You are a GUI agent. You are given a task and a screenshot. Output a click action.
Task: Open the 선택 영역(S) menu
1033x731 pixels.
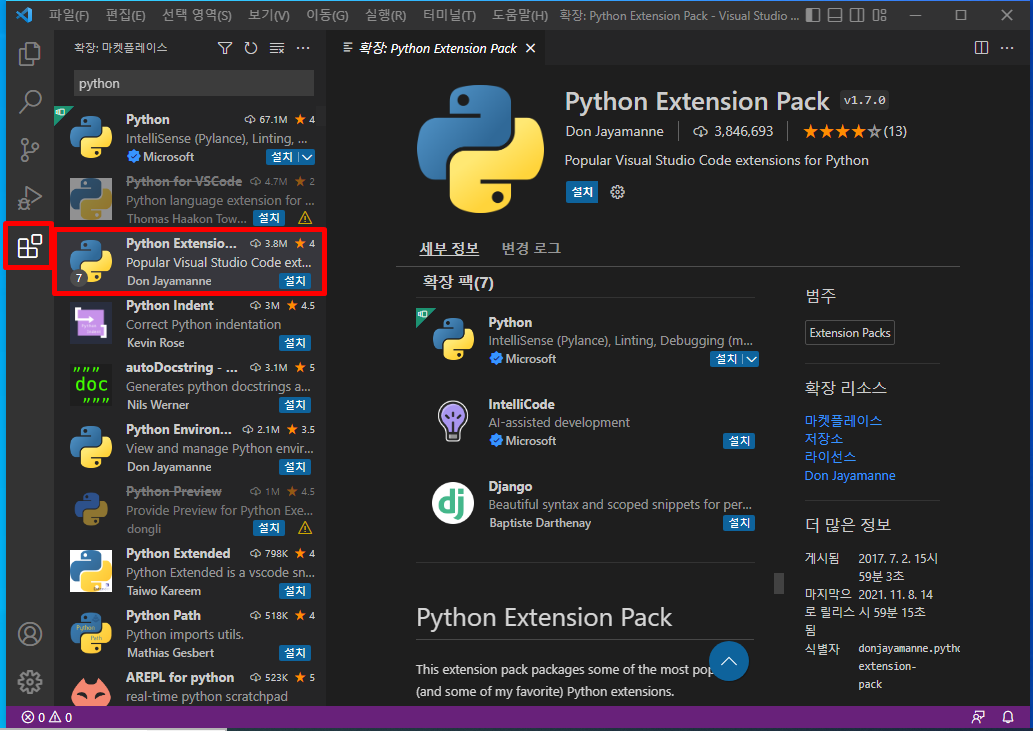click(196, 15)
